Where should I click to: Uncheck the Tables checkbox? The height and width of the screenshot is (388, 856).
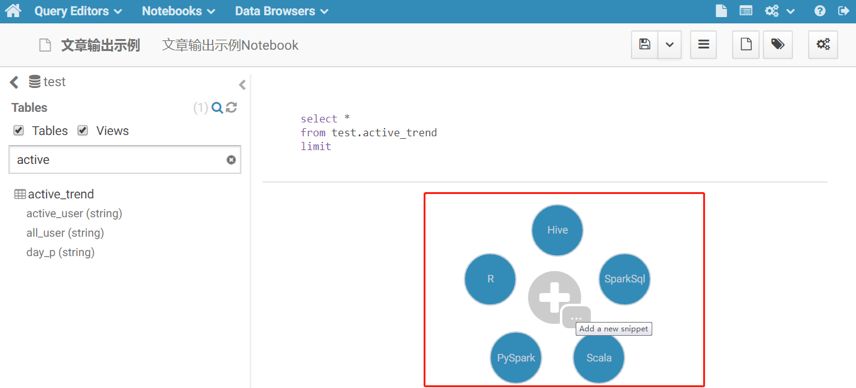[x=19, y=130]
